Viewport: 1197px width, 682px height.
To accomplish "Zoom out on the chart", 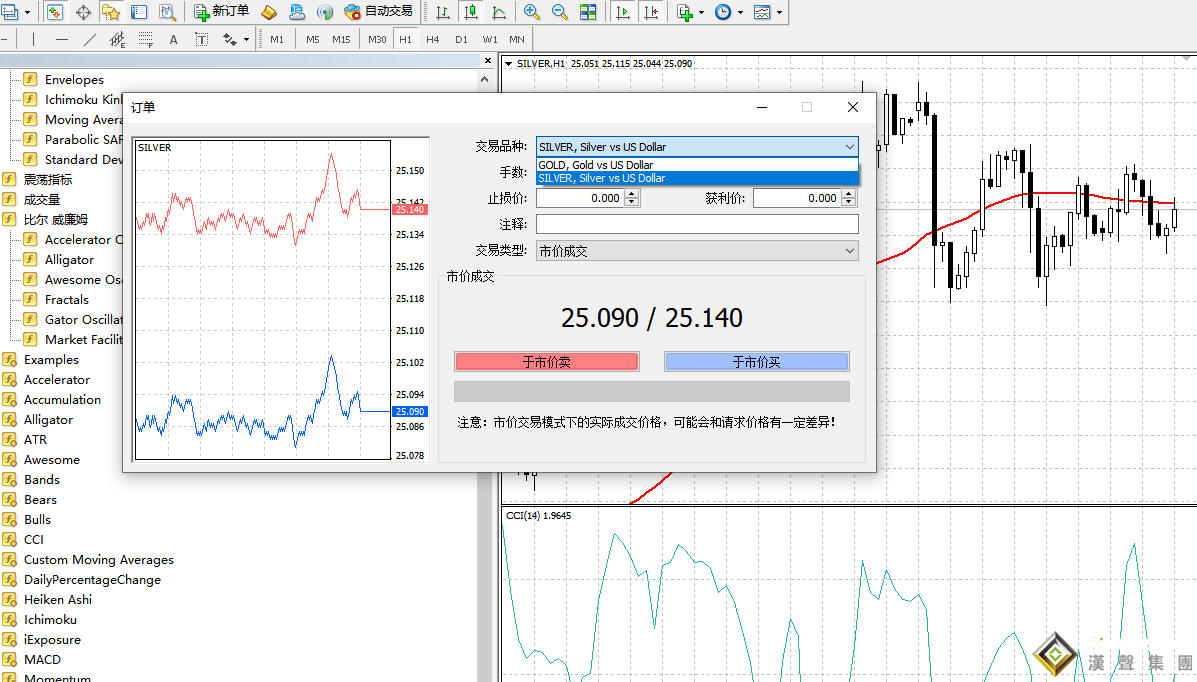I will tap(560, 12).
